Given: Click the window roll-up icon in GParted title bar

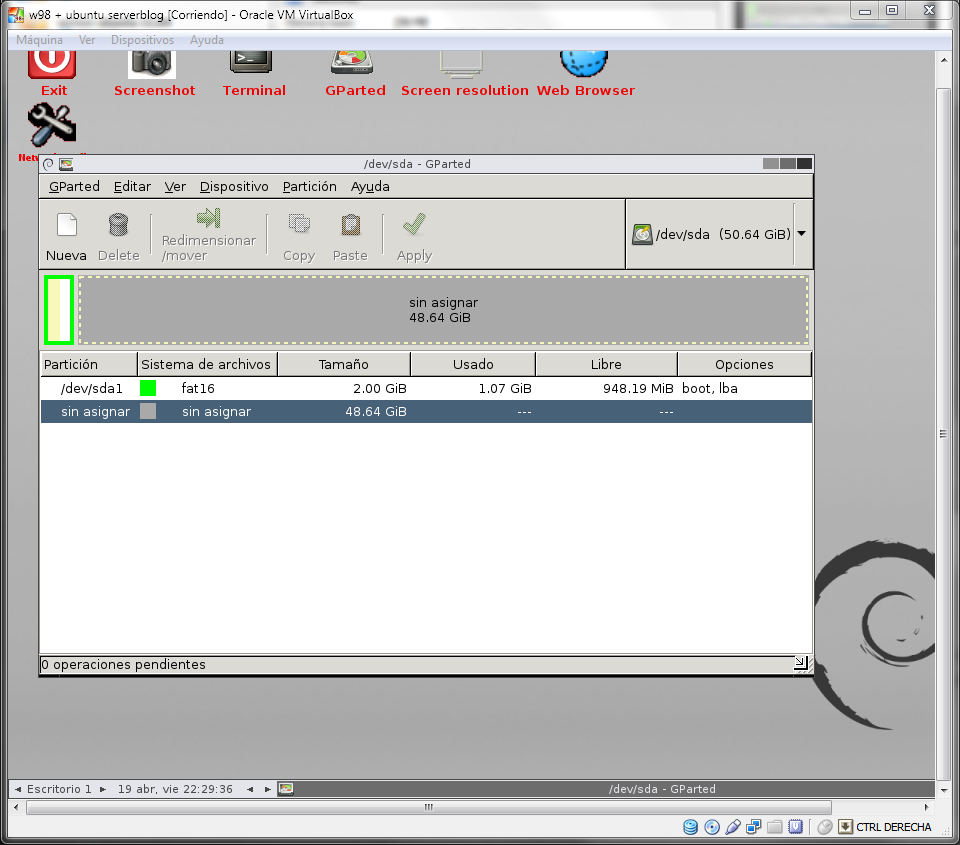Looking at the screenshot, I should click(x=48, y=164).
